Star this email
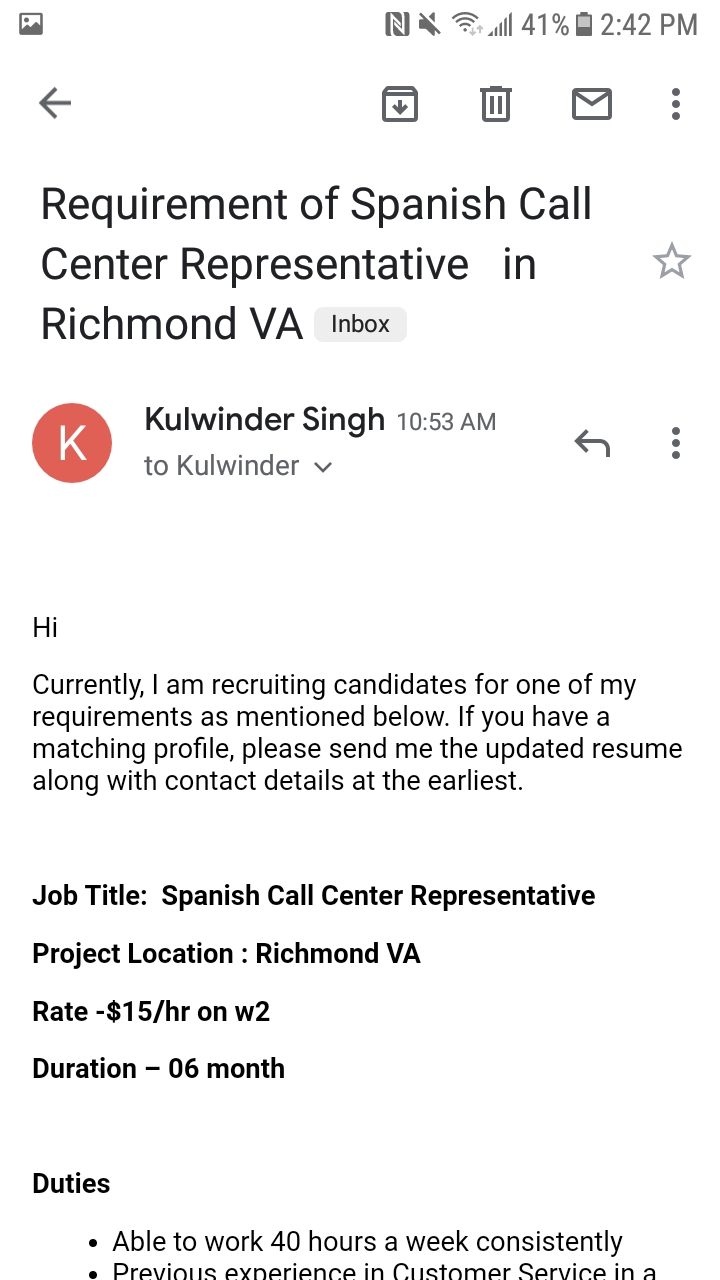Screen dimensions: 720x1280 point(671,262)
